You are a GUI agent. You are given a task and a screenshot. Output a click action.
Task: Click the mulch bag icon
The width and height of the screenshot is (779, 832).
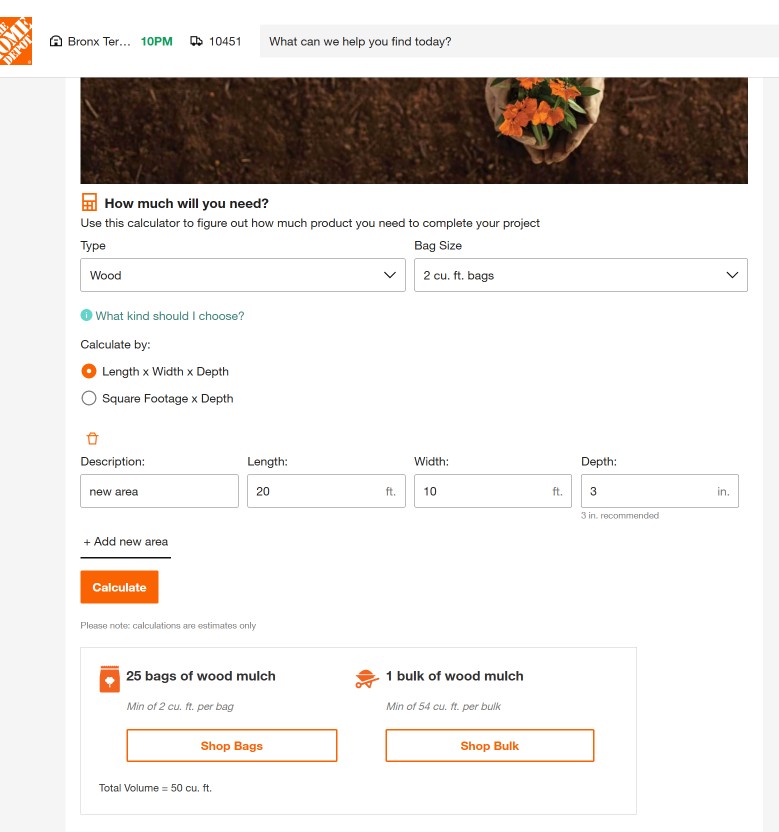[x=110, y=679]
